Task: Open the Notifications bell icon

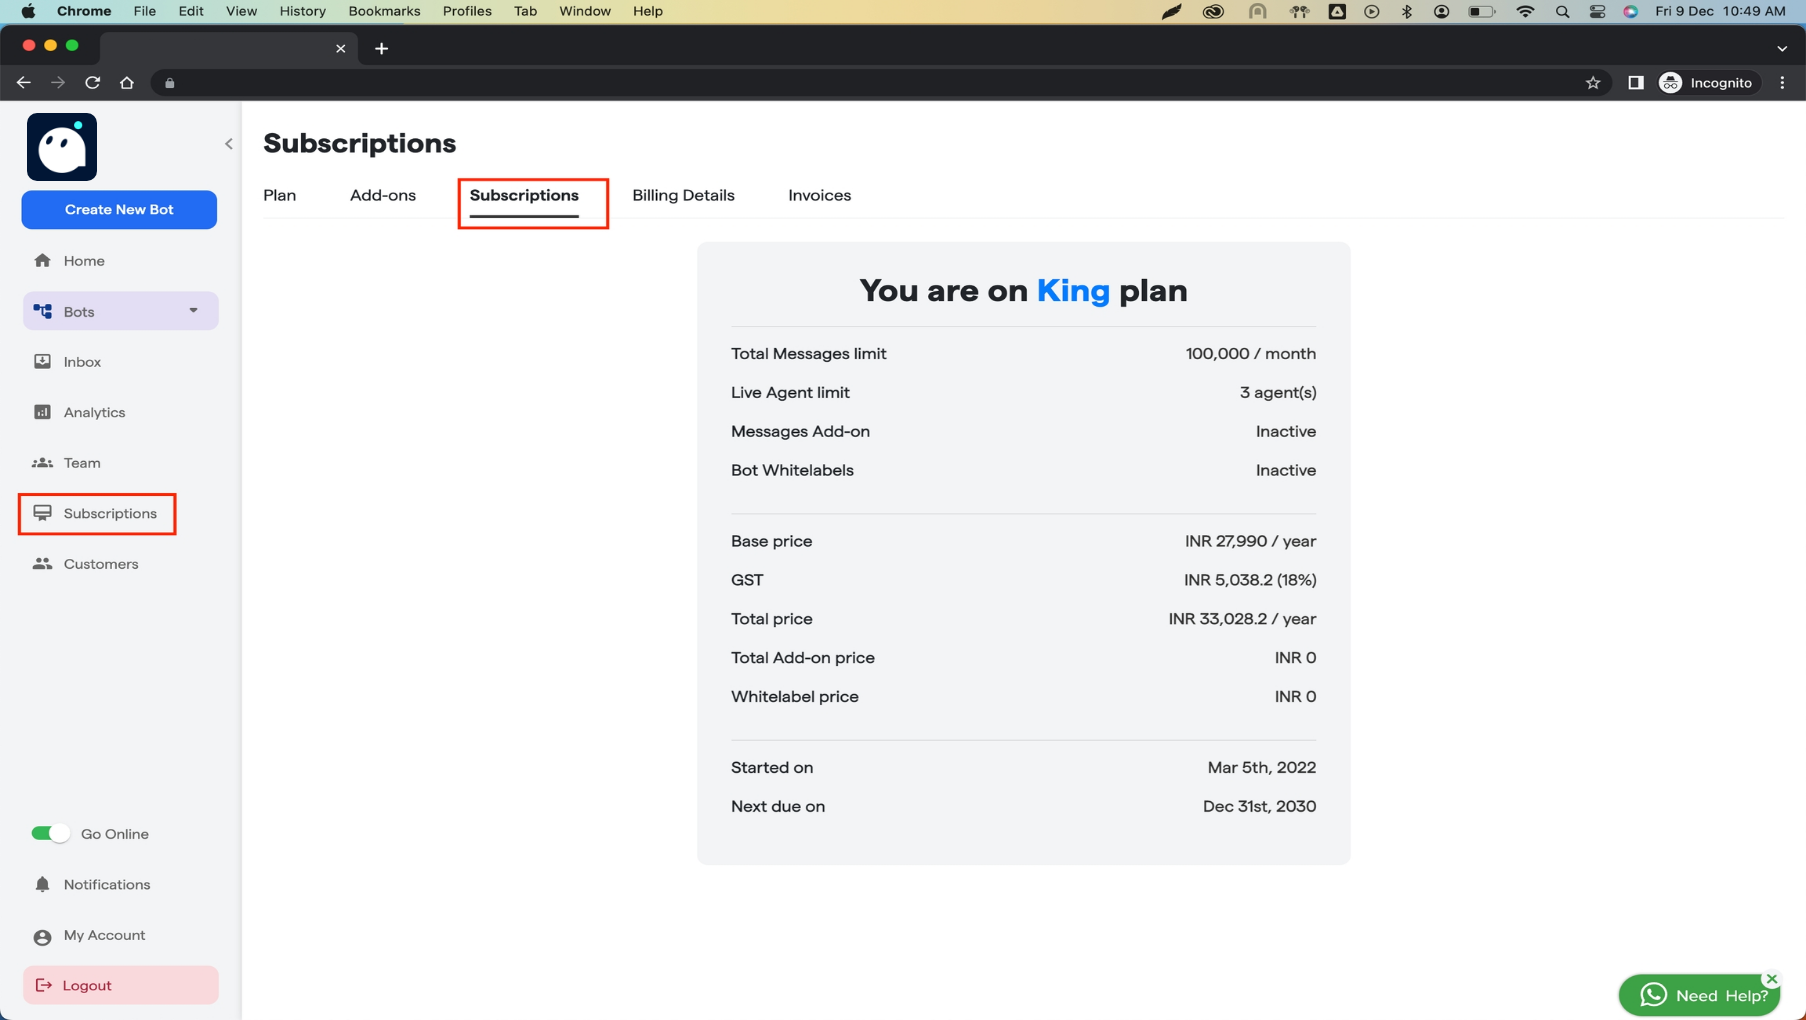Action: click(42, 885)
